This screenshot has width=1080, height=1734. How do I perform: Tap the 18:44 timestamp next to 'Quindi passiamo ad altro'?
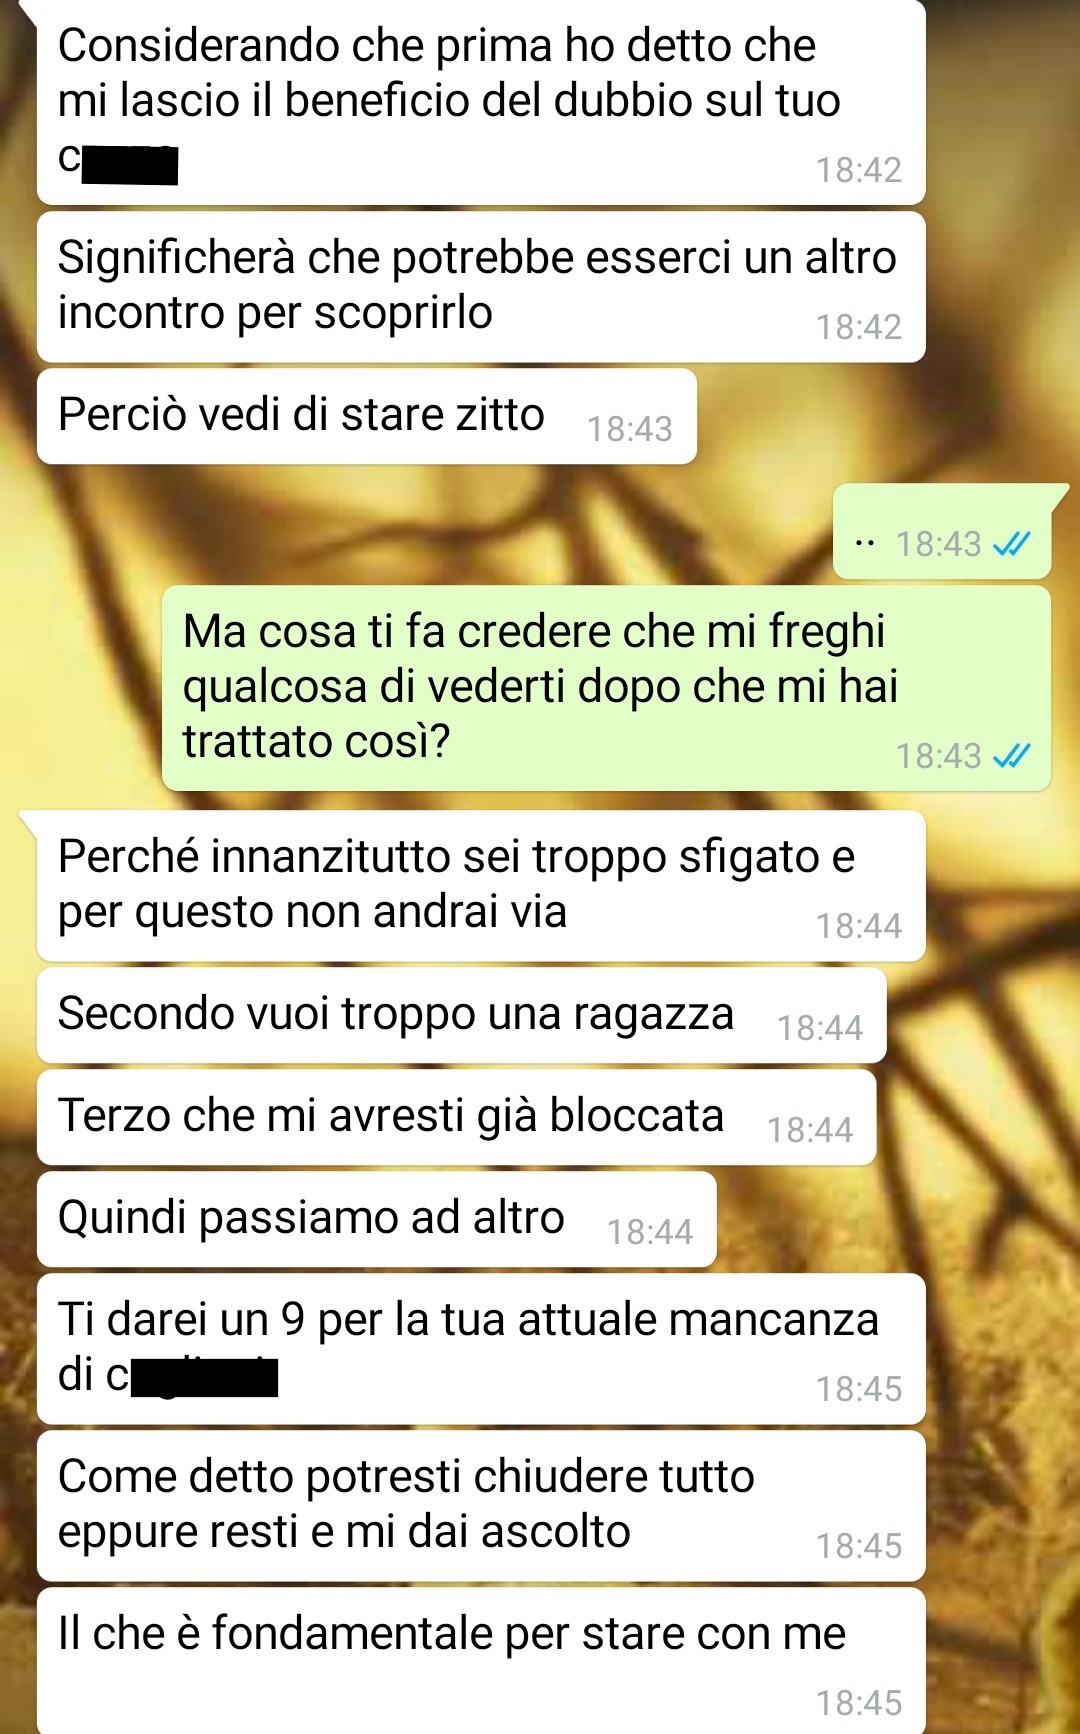tap(650, 1232)
